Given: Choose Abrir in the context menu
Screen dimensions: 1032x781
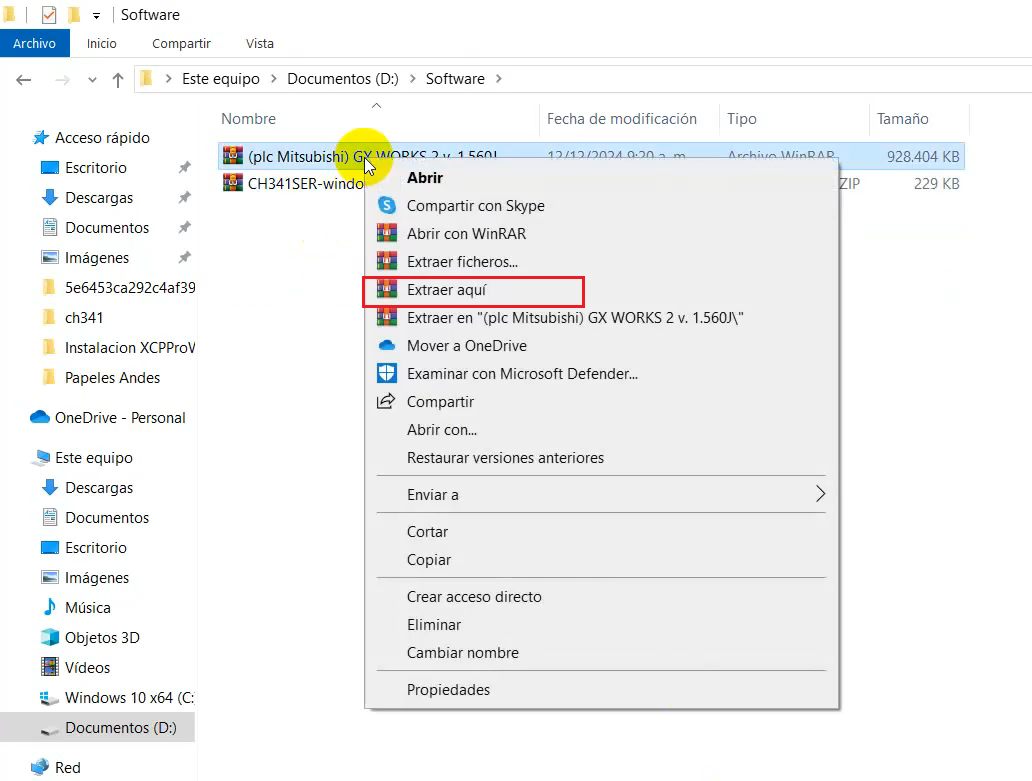Looking at the screenshot, I should (x=601, y=178).
